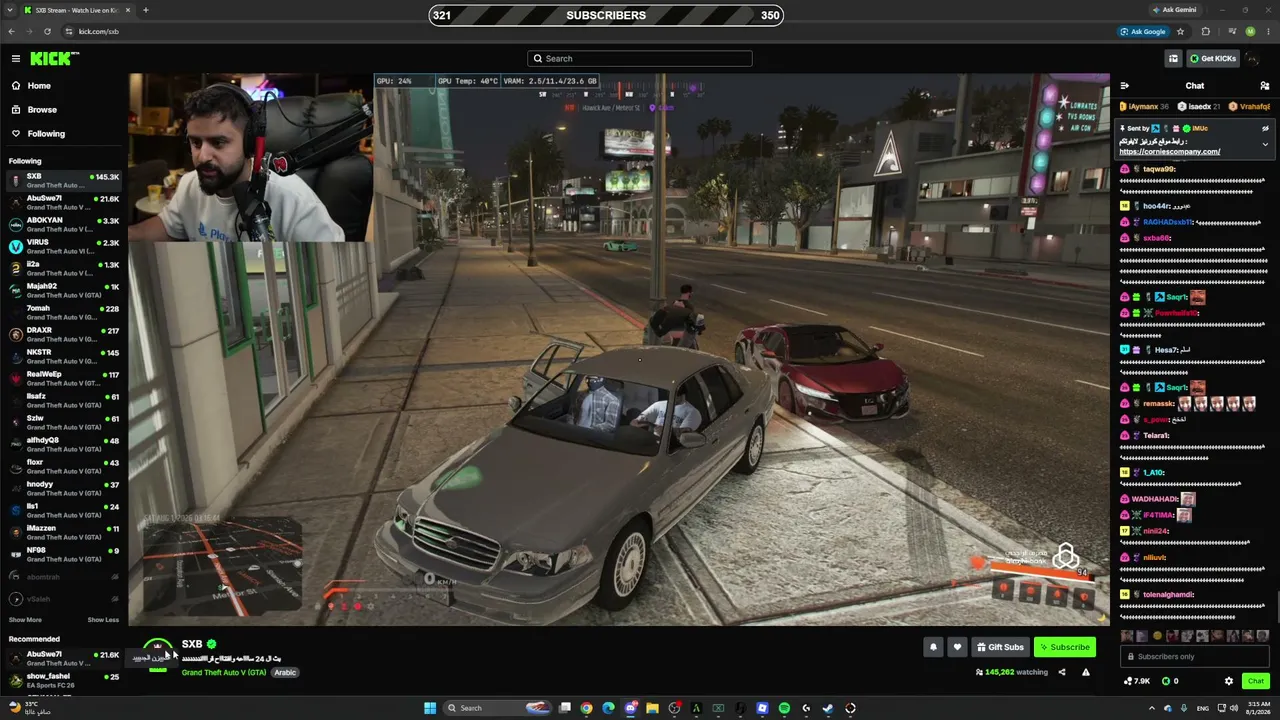Hide the pinned chat message
The image size is (1280, 720).
[1265, 128]
